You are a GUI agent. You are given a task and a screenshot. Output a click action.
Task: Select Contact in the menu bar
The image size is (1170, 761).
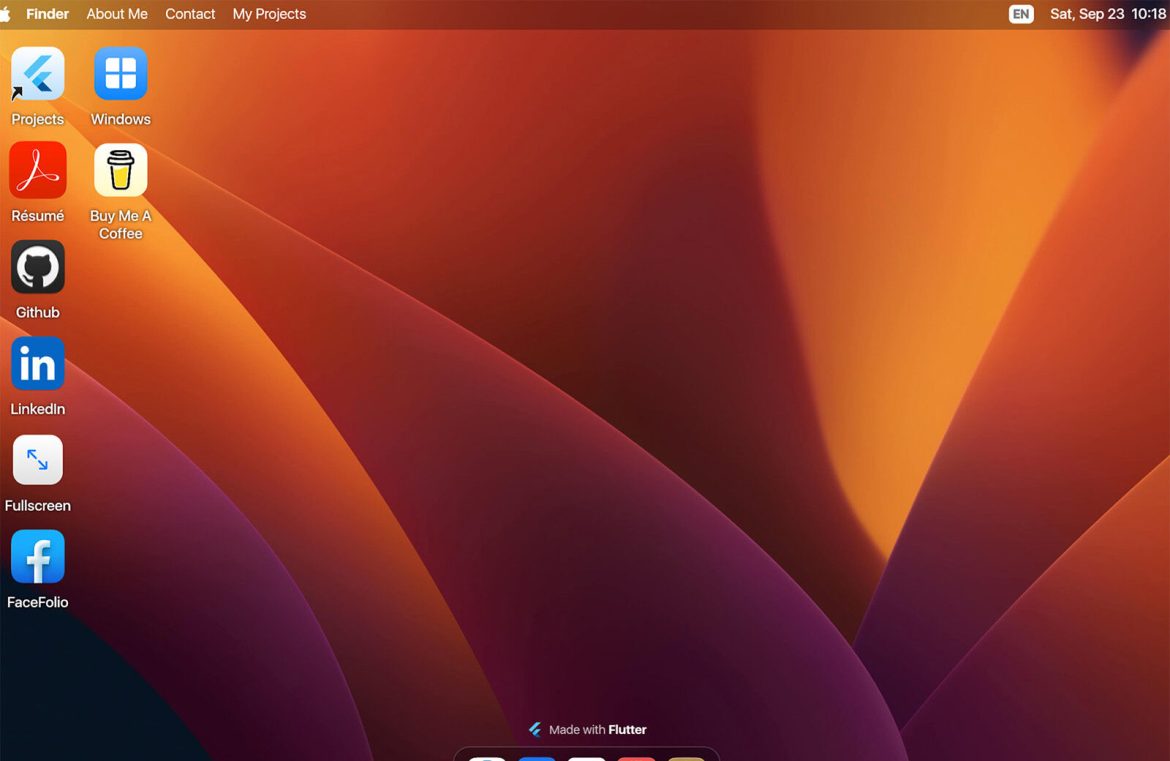(x=190, y=14)
